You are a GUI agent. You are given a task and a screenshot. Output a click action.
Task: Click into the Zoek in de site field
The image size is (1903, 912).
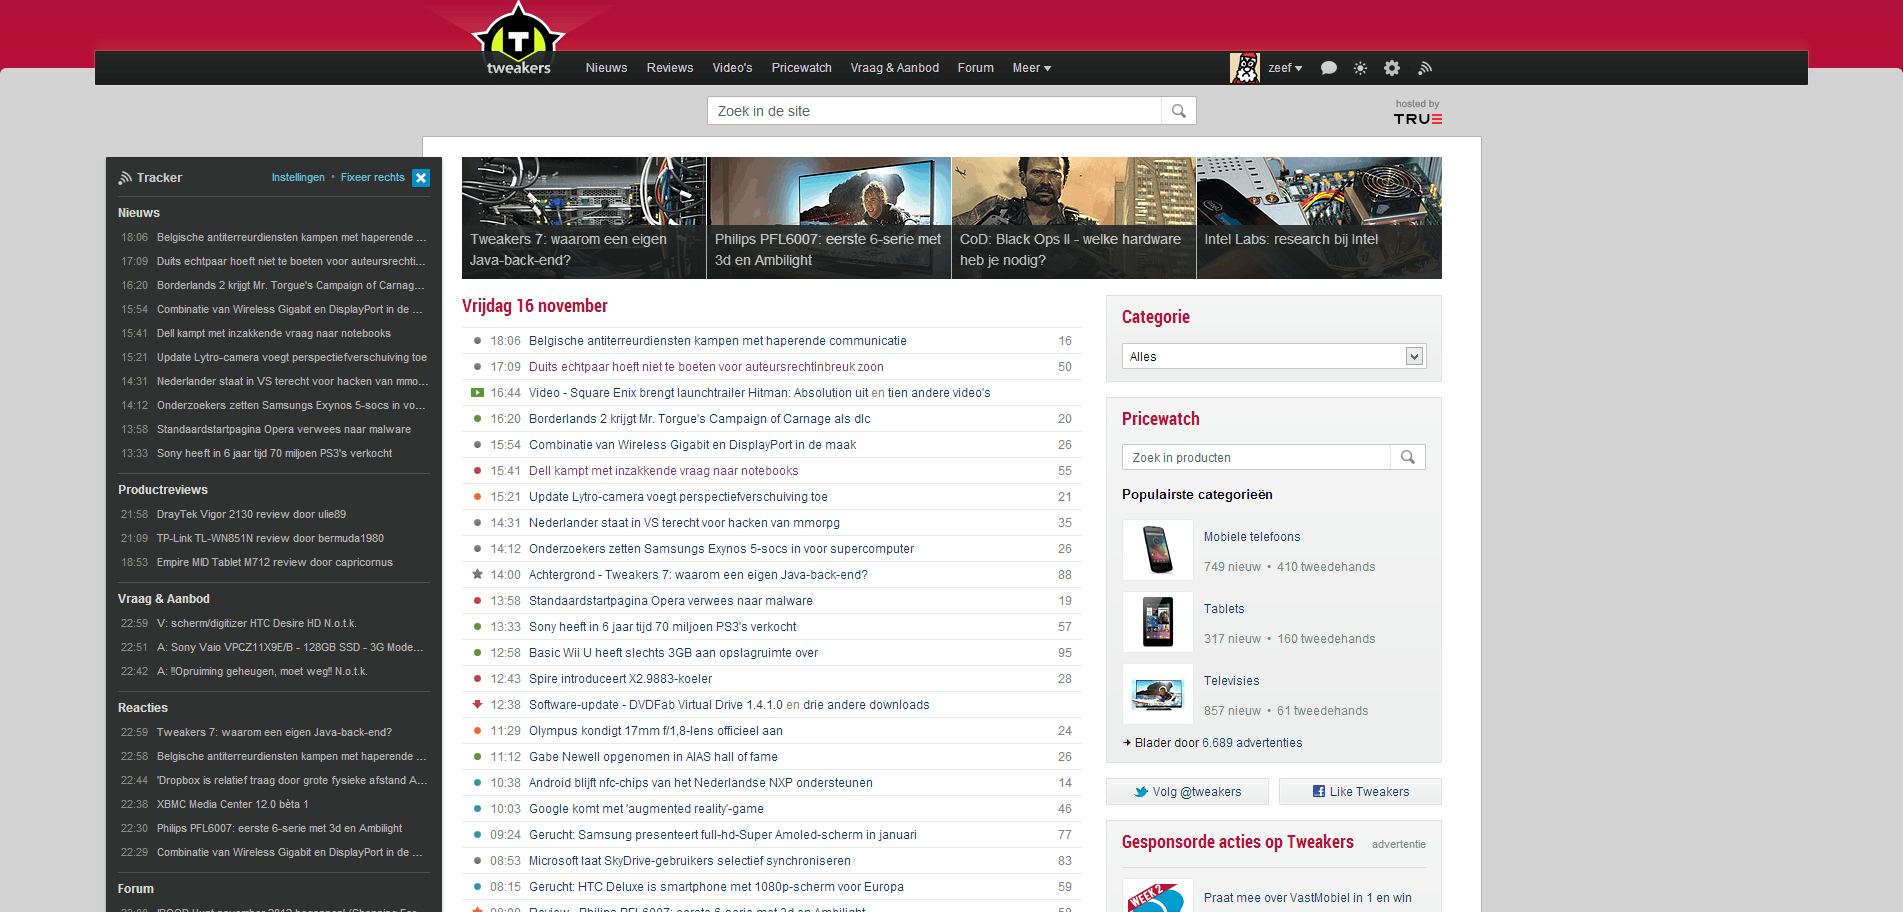point(934,111)
